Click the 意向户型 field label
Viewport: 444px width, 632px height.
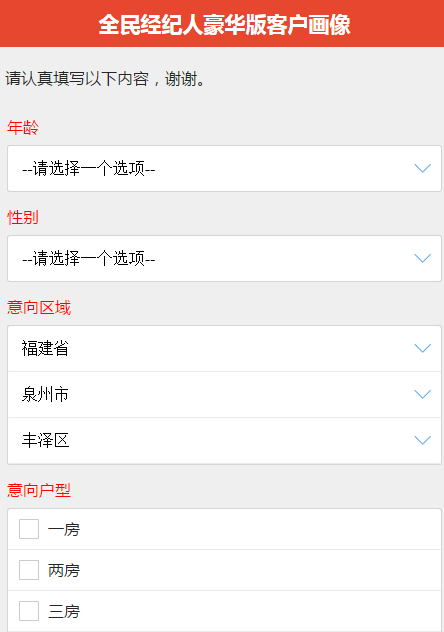click(39, 490)
